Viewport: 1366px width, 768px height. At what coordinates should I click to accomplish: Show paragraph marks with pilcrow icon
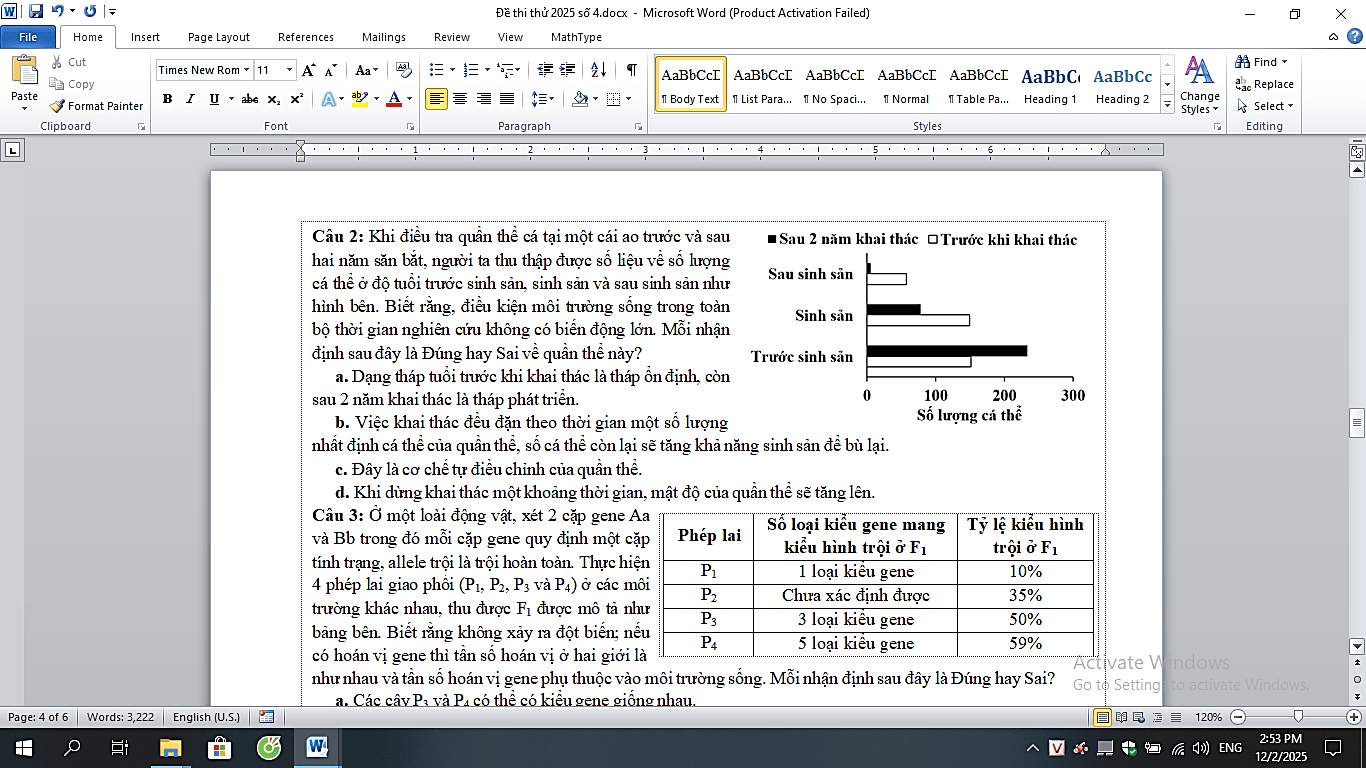pos(631,70)
